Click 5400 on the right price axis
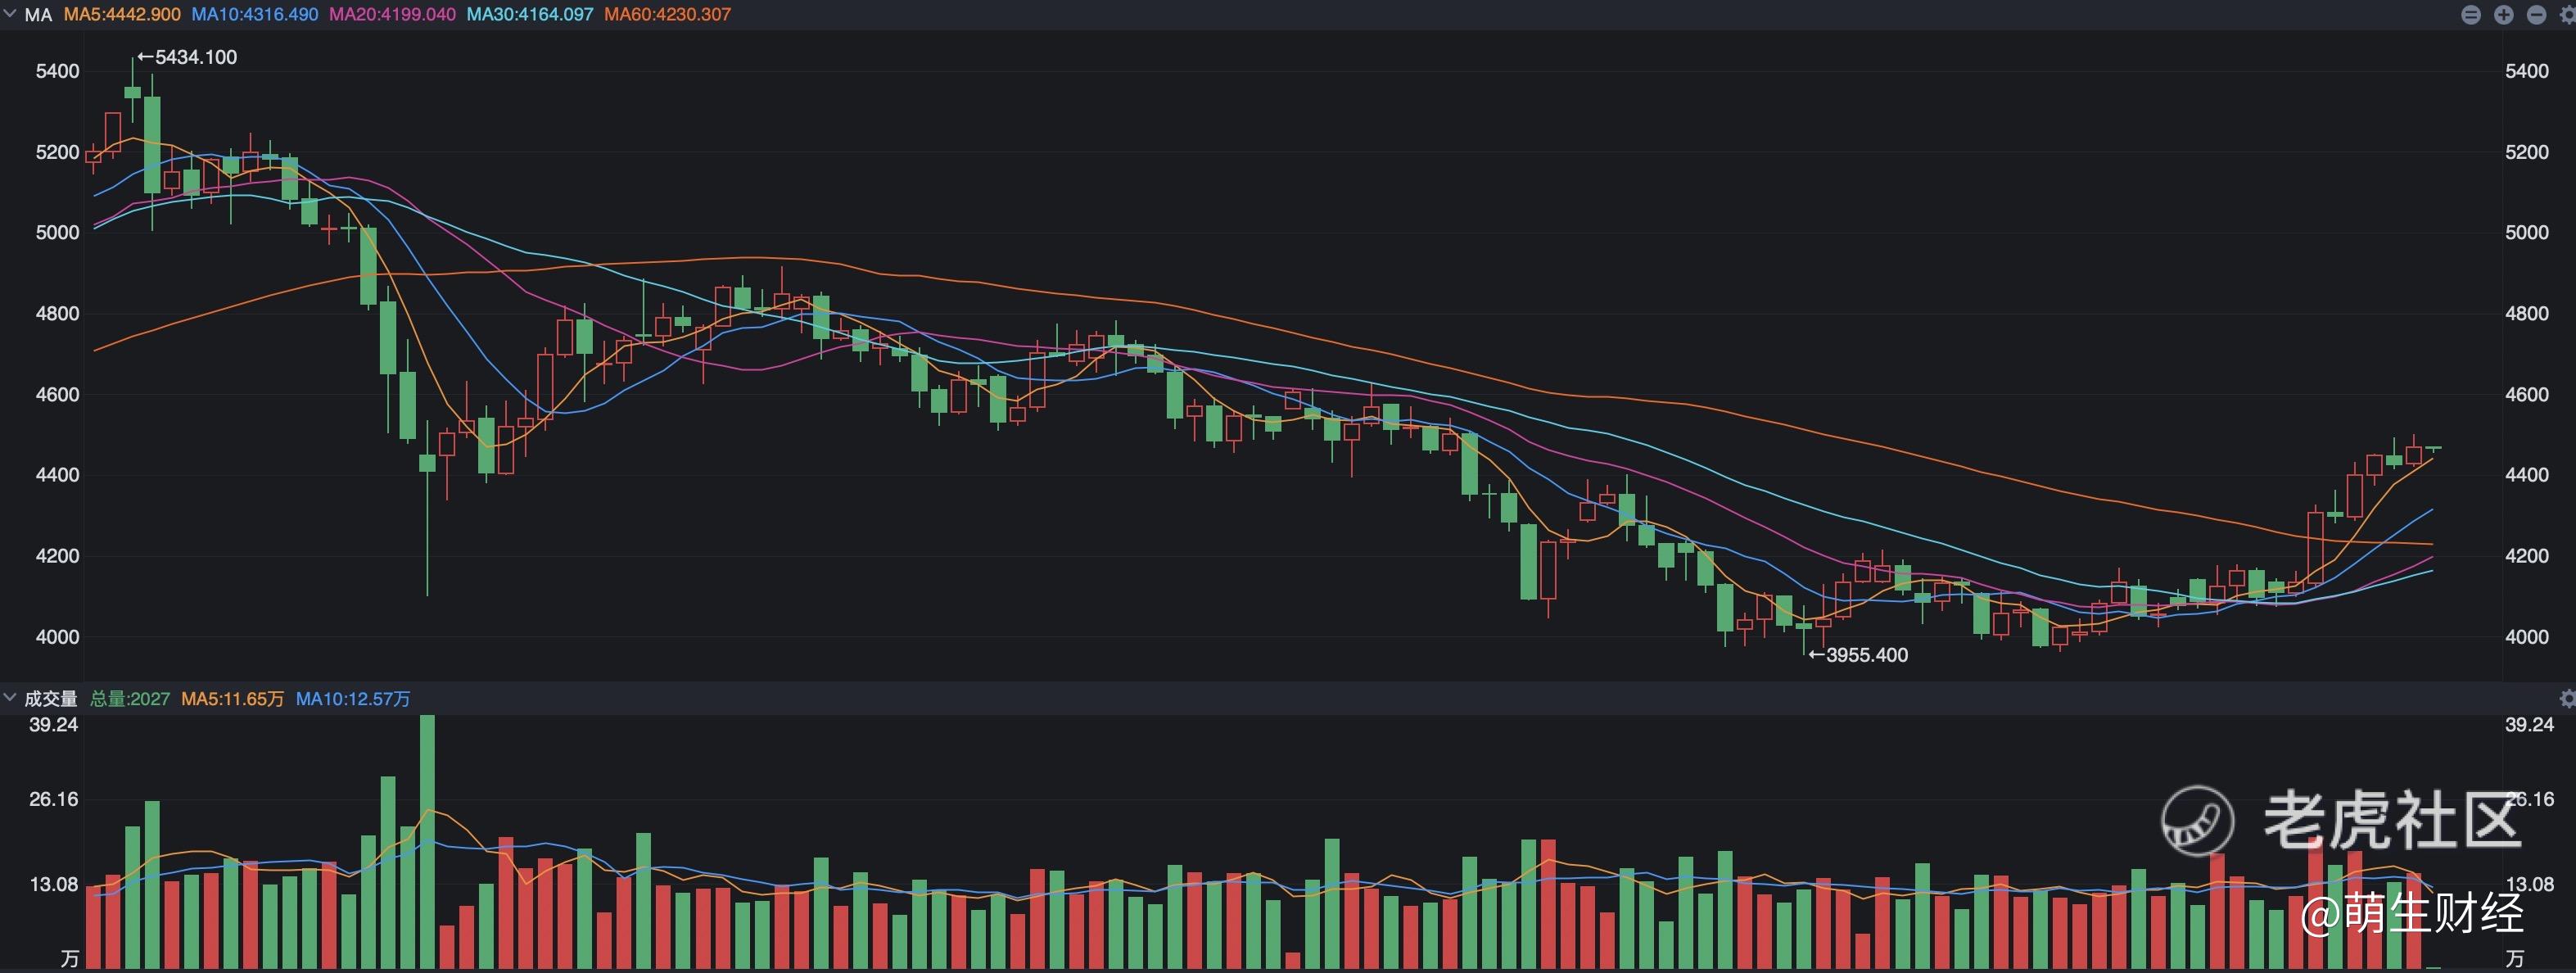 (x=2527, y=71)
